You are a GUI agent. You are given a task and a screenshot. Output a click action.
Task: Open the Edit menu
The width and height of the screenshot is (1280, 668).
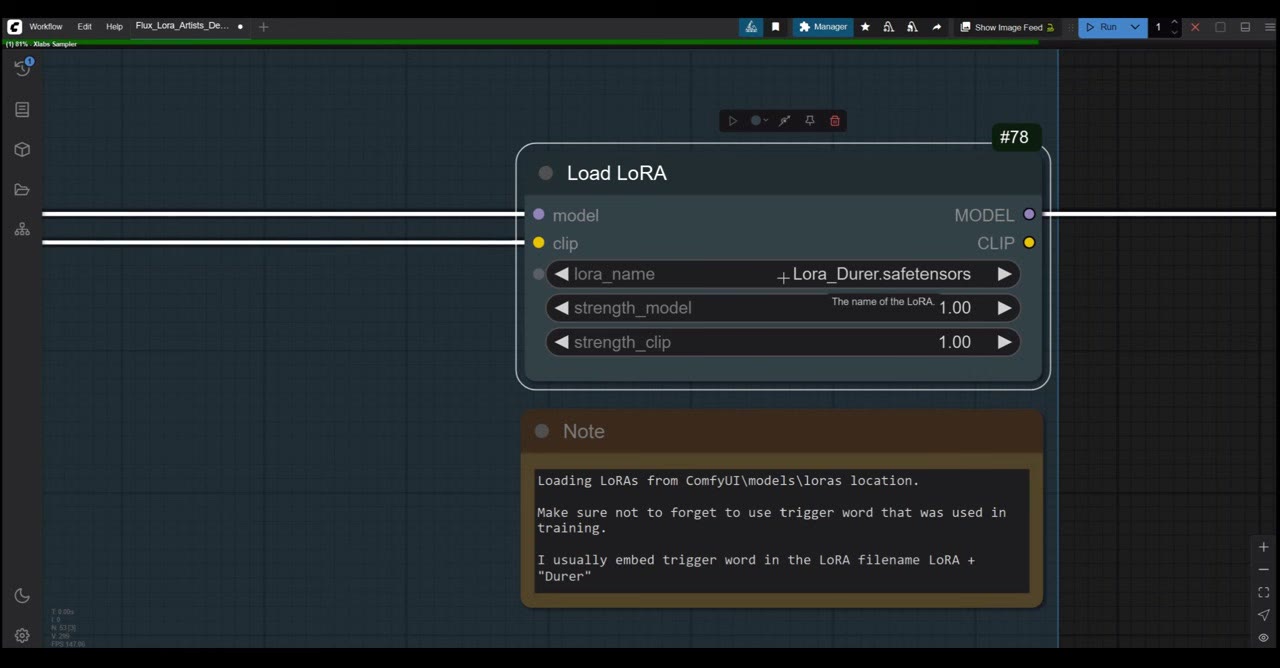[84, 27]
